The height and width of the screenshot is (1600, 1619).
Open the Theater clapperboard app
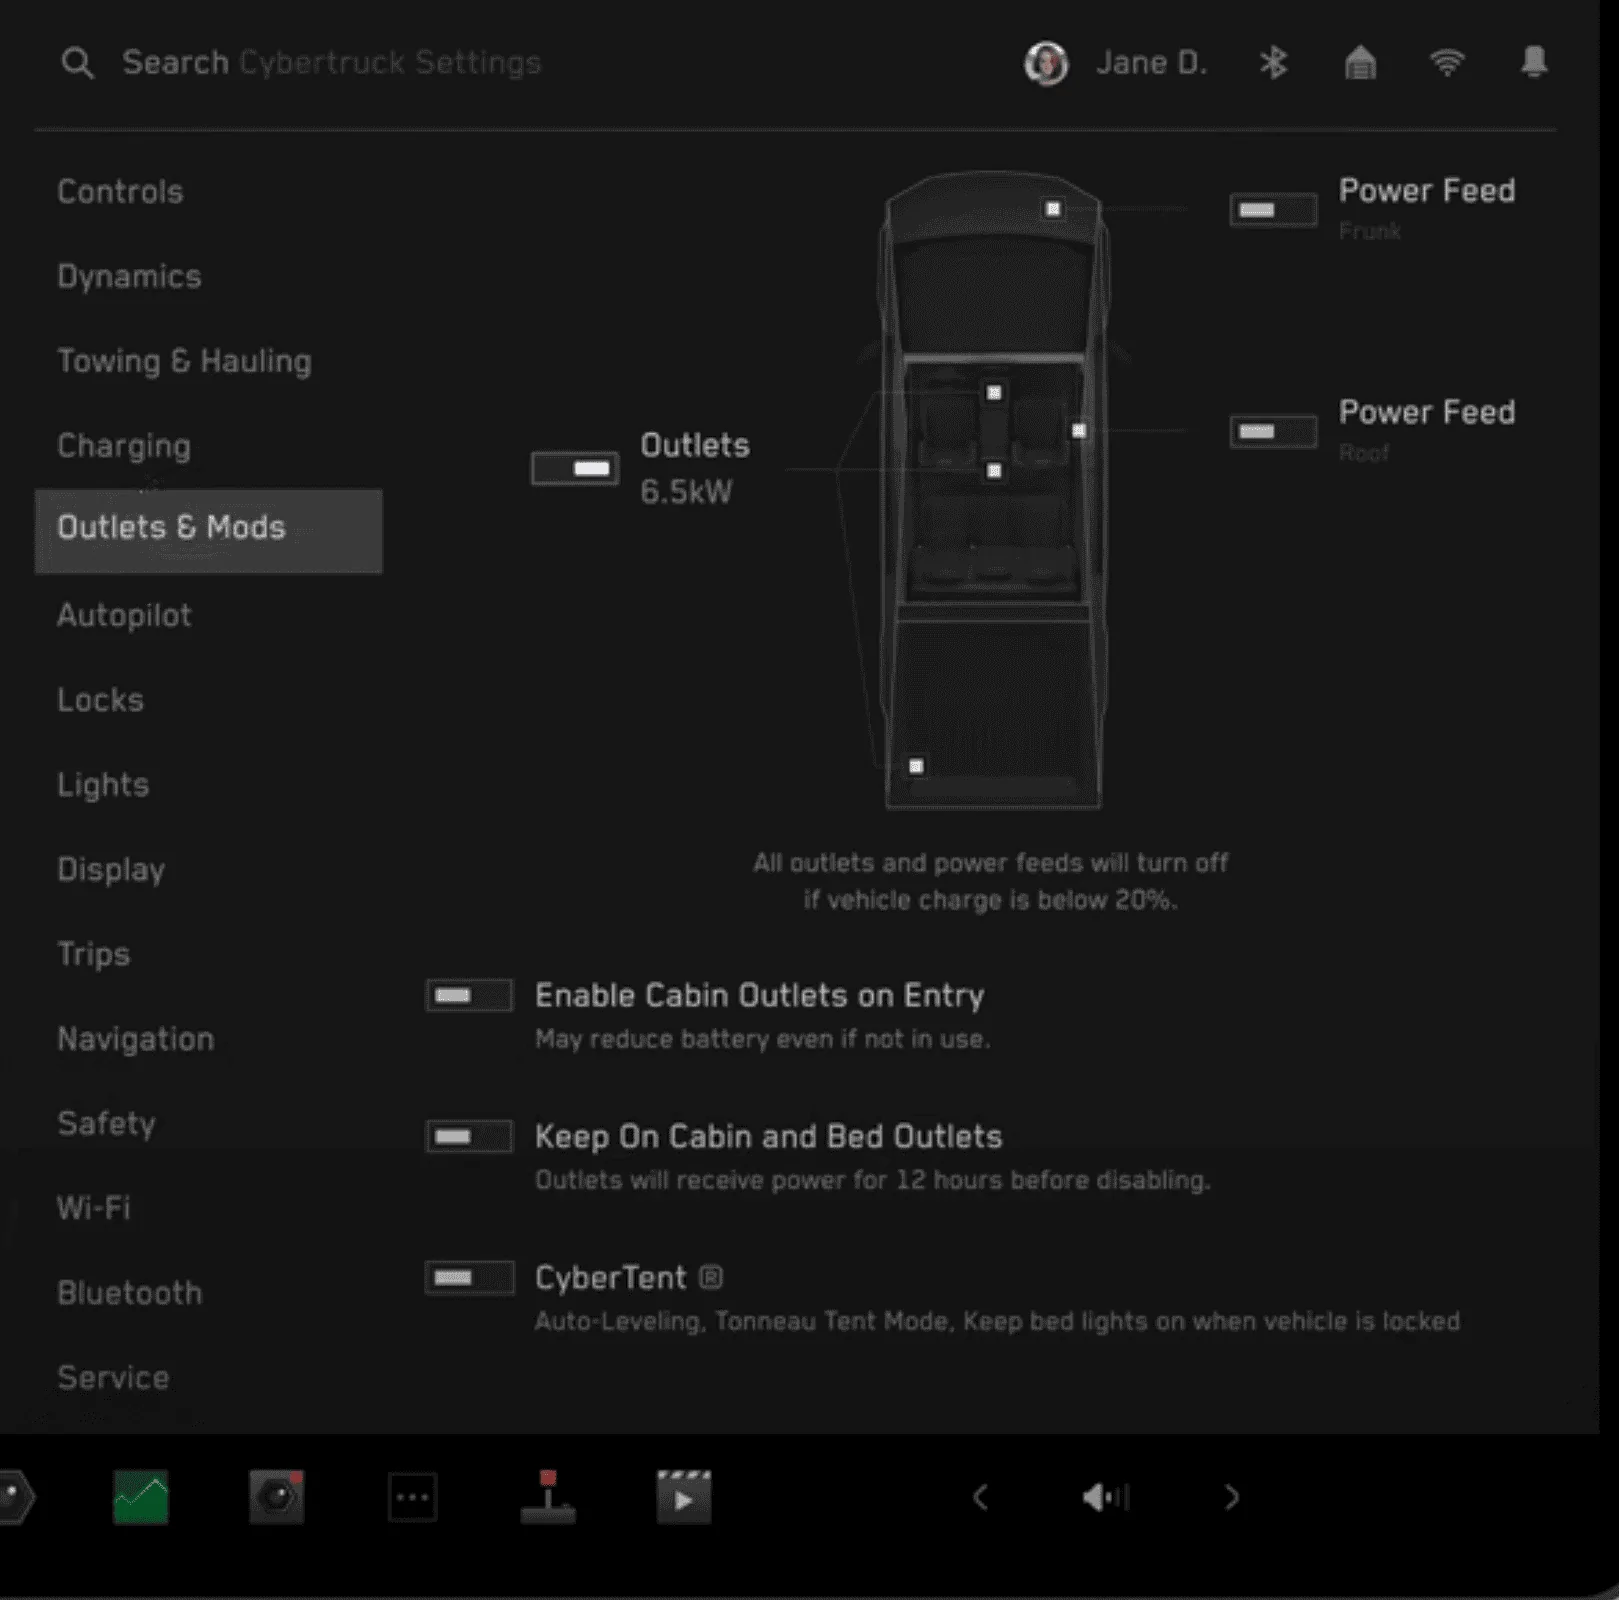click(684, 1497)
